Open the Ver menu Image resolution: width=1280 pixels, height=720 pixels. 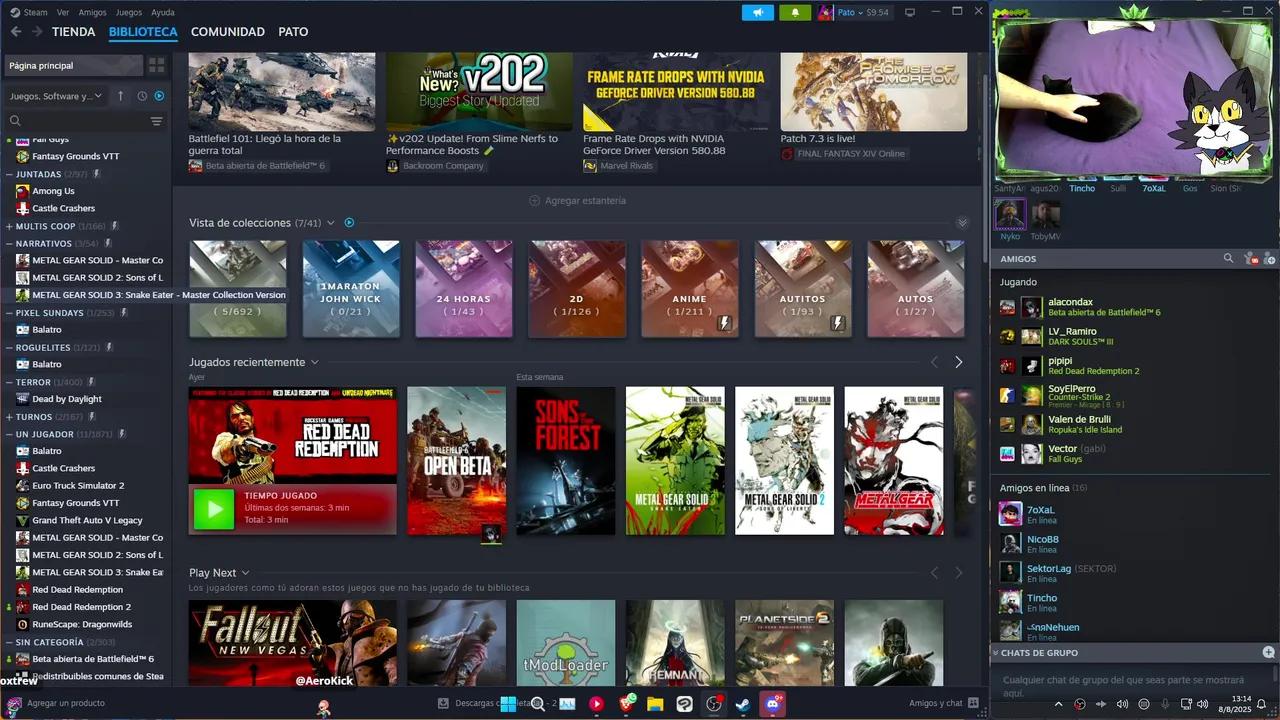[x=63, y=12]
